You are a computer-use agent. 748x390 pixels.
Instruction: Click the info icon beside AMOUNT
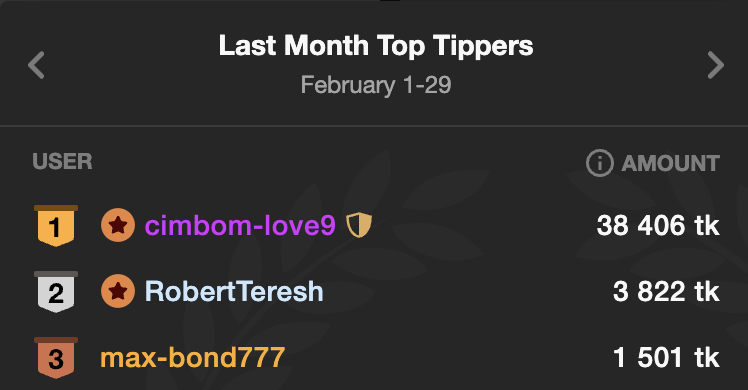(x=599, y=163)
